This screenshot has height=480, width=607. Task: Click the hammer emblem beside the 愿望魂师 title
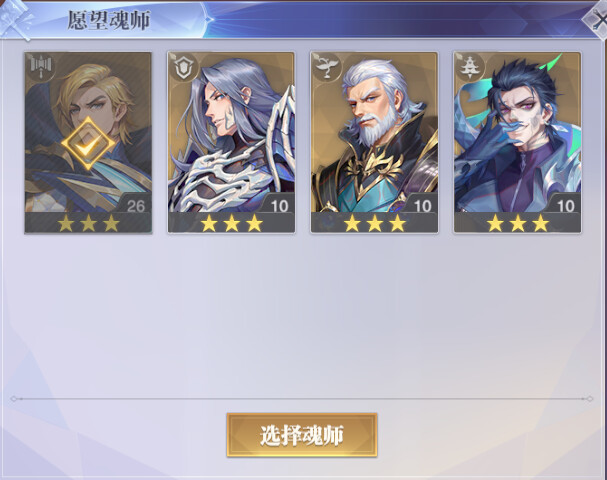(16, 20)
